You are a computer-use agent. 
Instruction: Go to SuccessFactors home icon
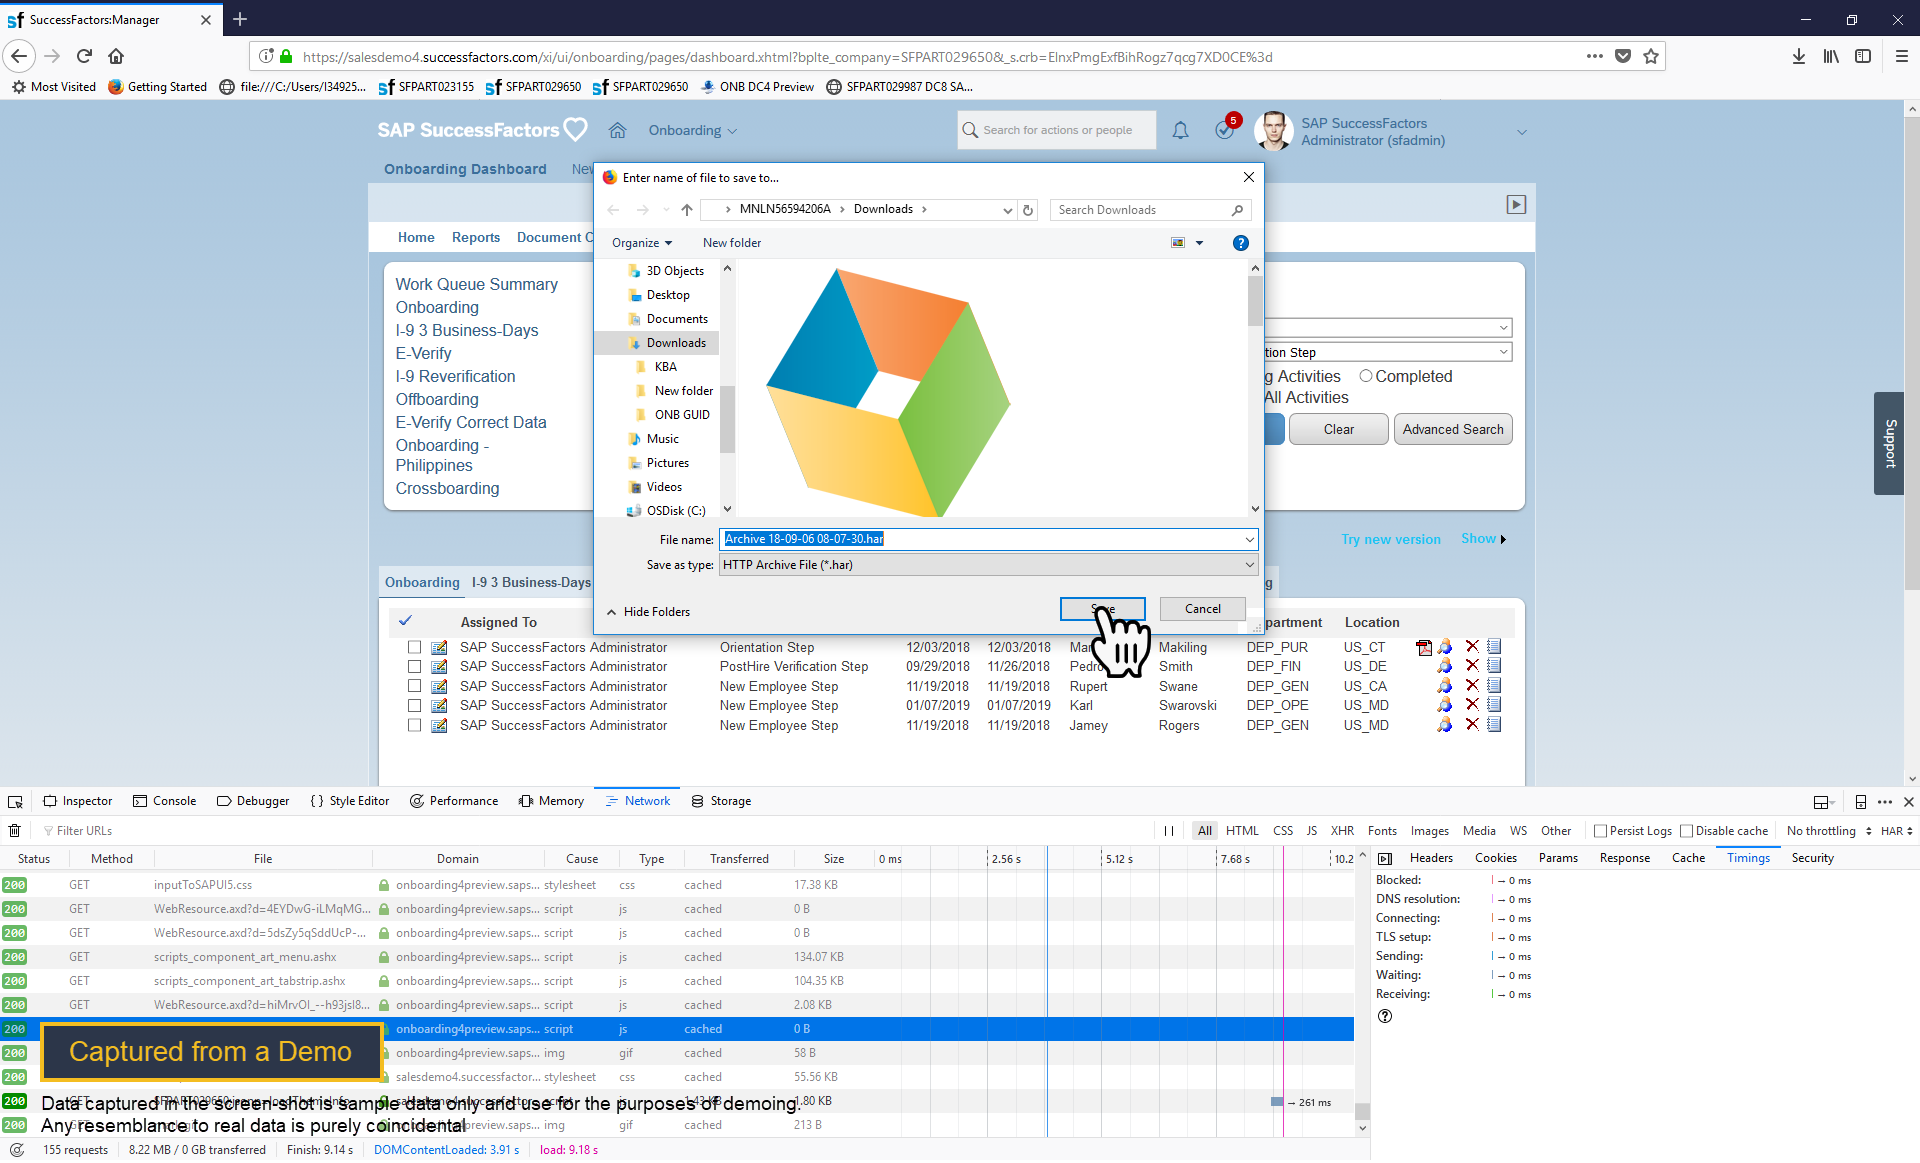coord(618,130)
